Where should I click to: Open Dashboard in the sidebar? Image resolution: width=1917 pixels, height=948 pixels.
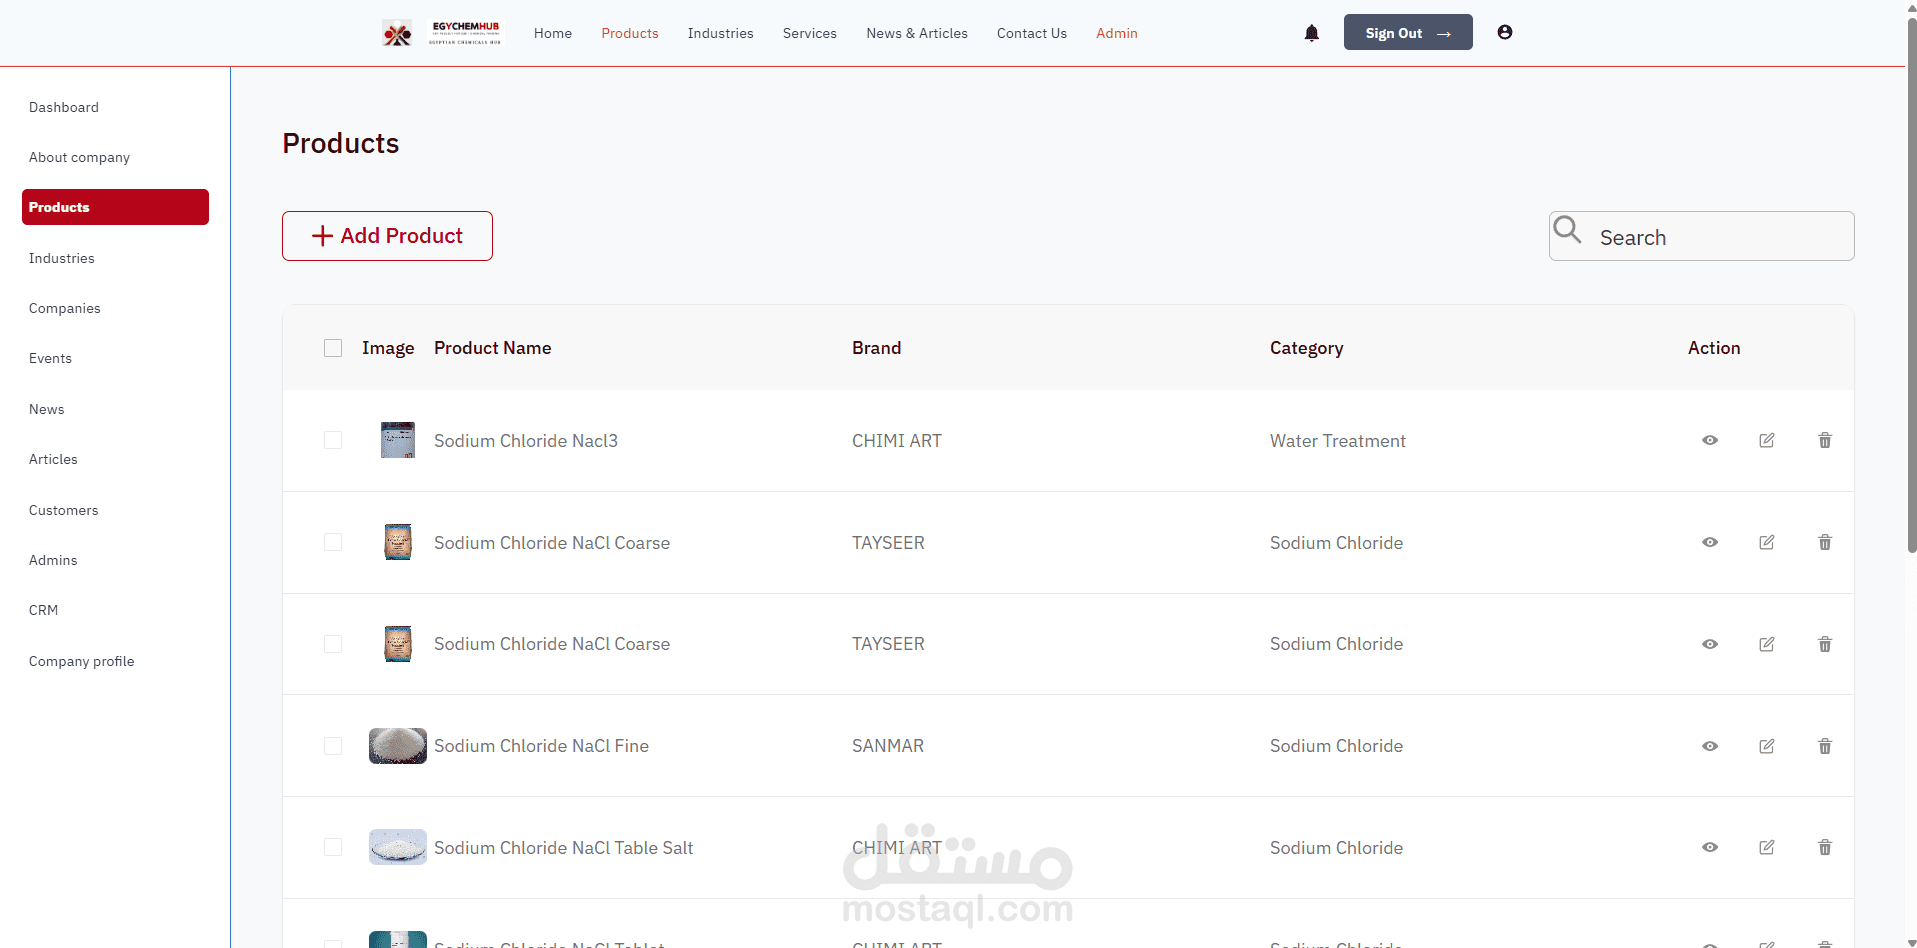pyautogui.click(x=64, y=107)
